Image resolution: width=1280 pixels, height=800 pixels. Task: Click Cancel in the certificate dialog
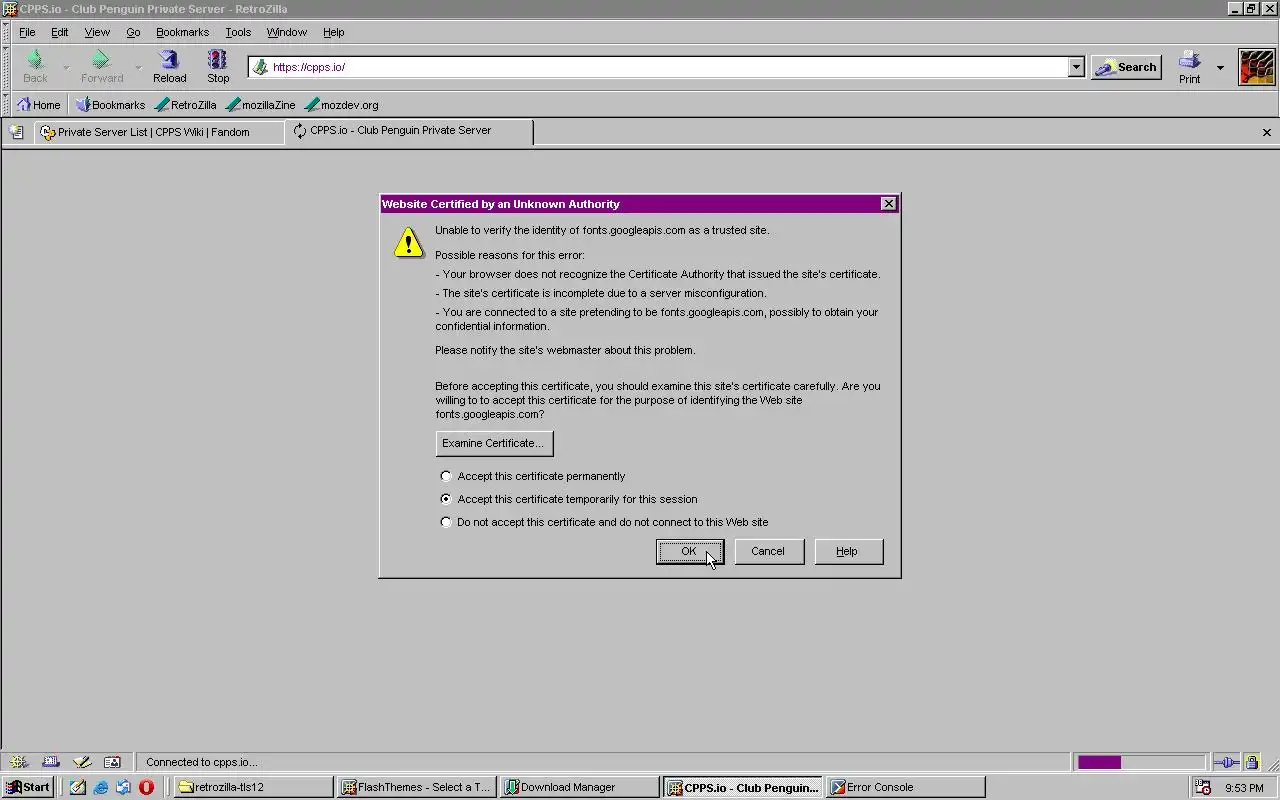[768, 551]
